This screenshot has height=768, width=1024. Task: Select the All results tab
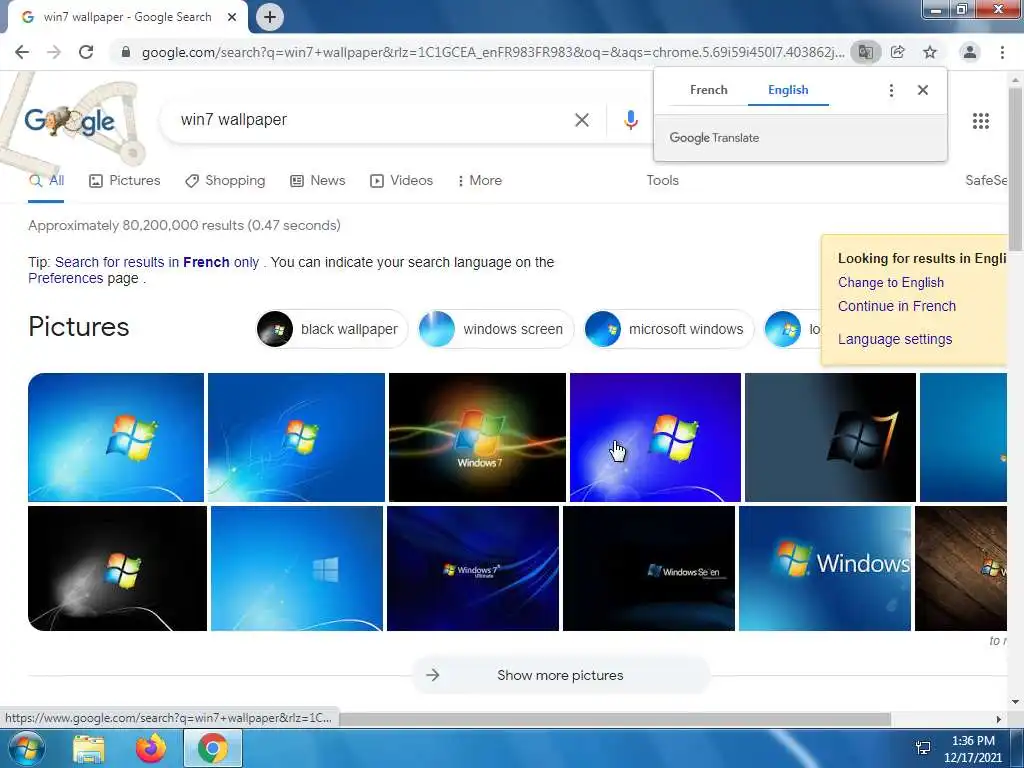click(x=46, y=181)
